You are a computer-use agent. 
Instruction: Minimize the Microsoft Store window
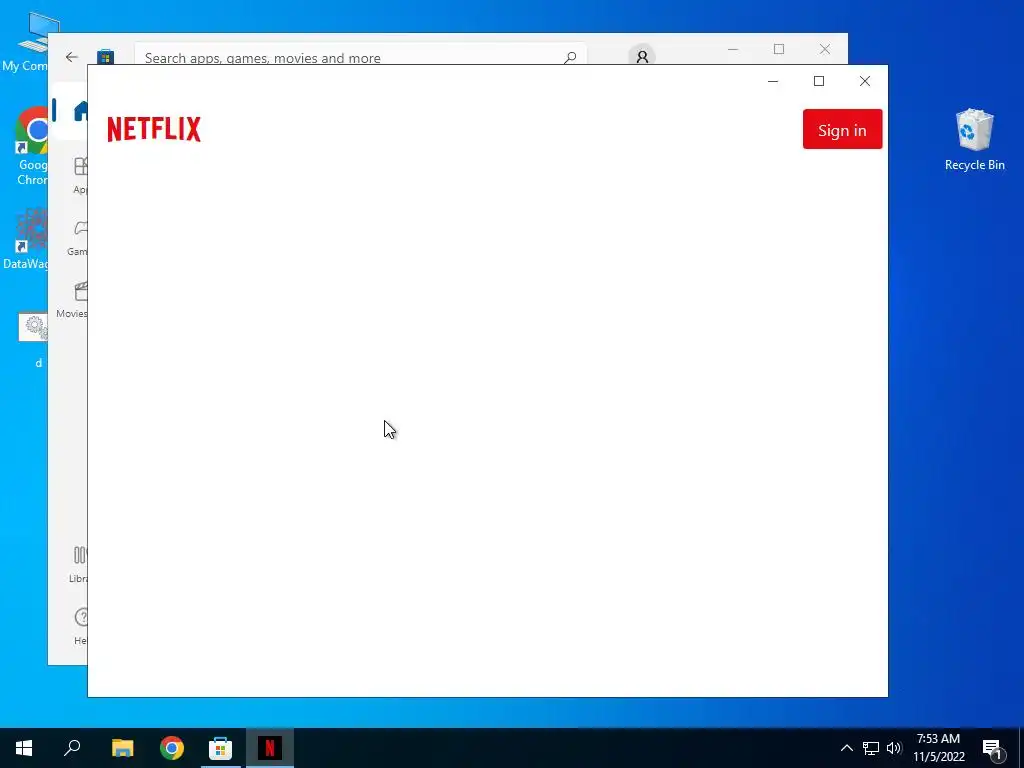point(733,50)
